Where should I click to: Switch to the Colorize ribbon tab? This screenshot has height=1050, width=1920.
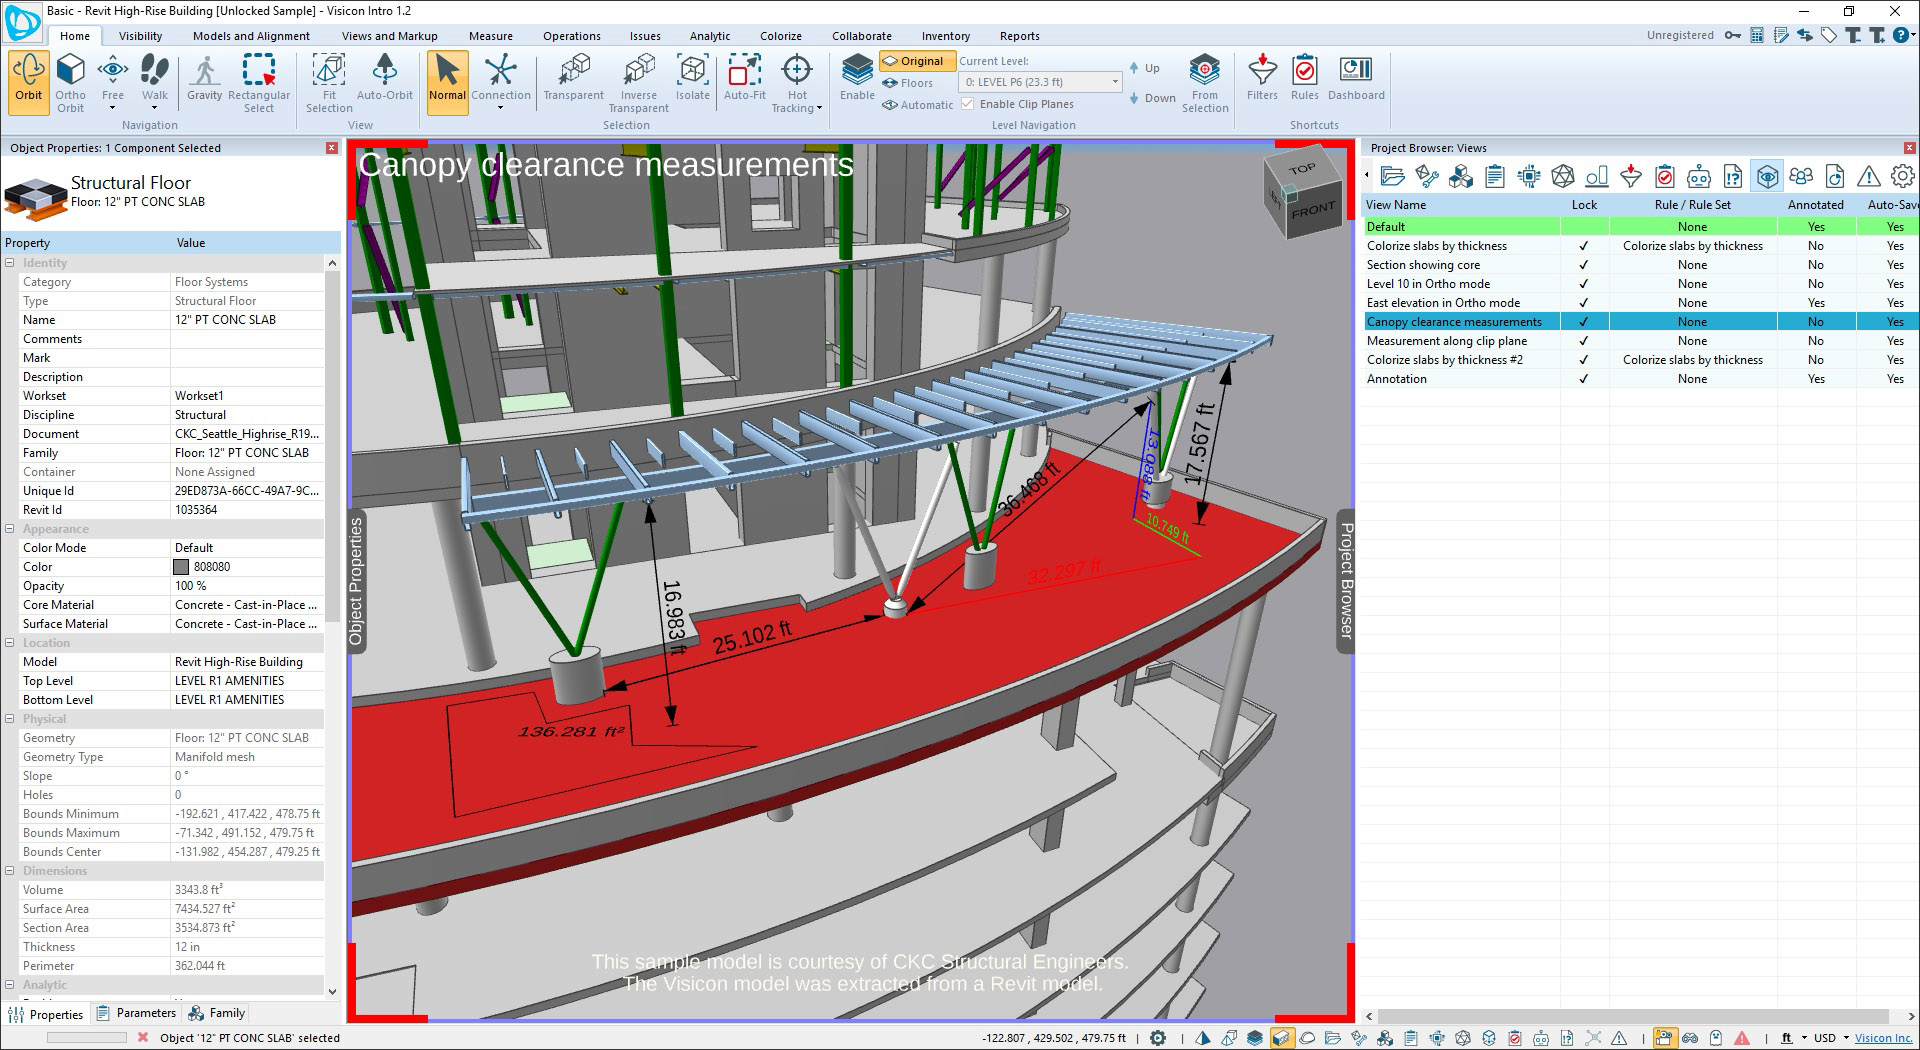click(x=780, y=36)
